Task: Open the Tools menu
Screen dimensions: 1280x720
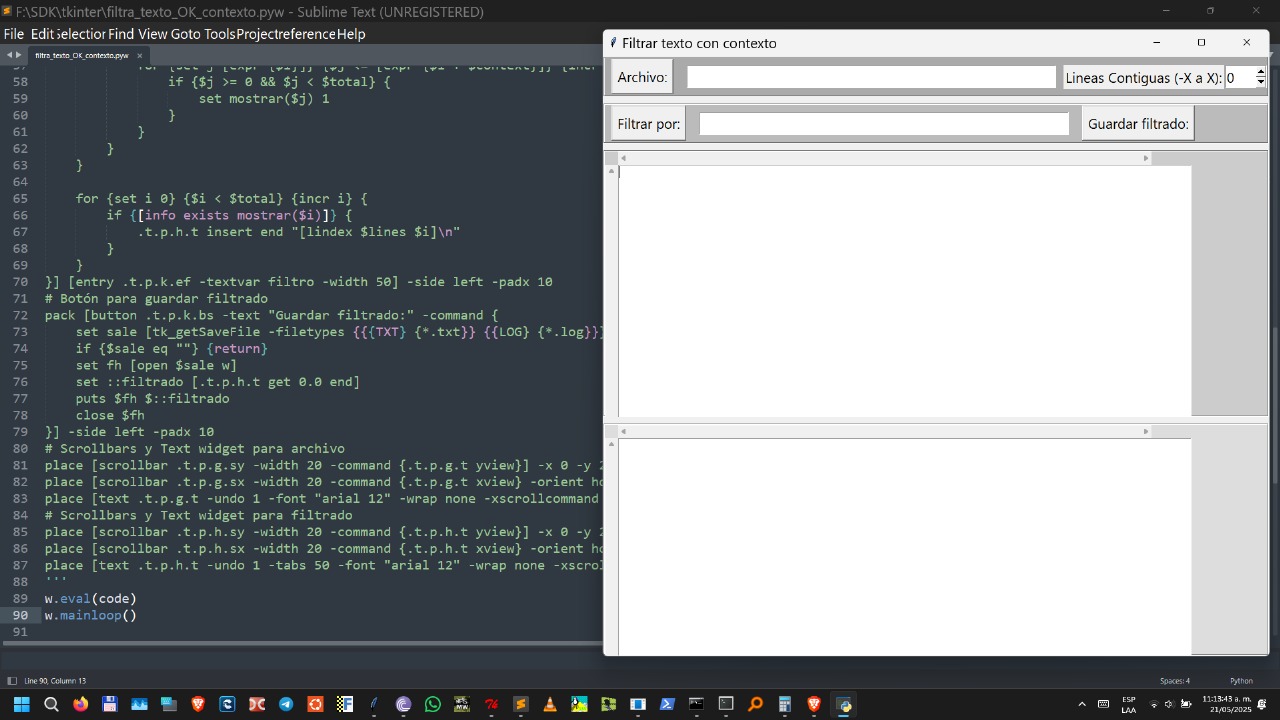Action: [220, 34]
